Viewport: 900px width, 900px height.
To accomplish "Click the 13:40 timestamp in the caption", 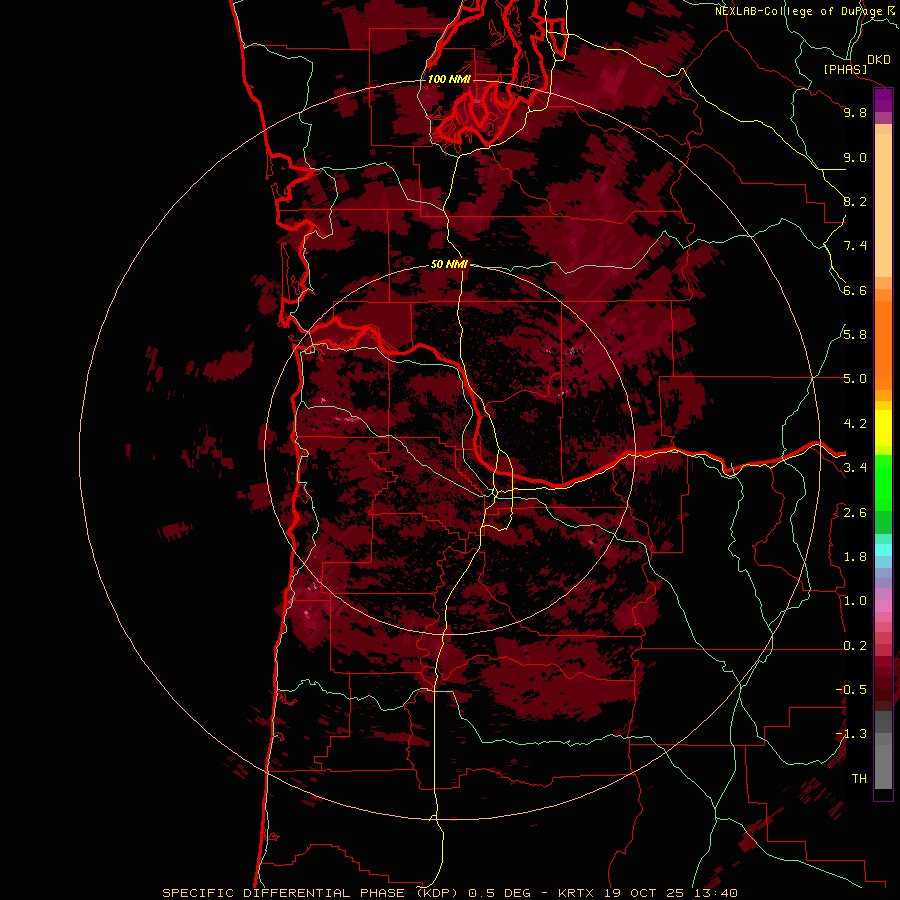I will 714,893.
